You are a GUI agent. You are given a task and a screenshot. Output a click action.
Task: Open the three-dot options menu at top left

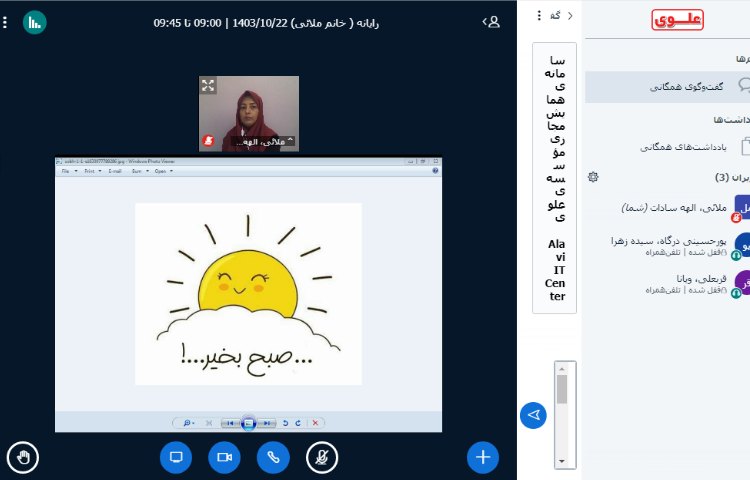click(5, 21)
